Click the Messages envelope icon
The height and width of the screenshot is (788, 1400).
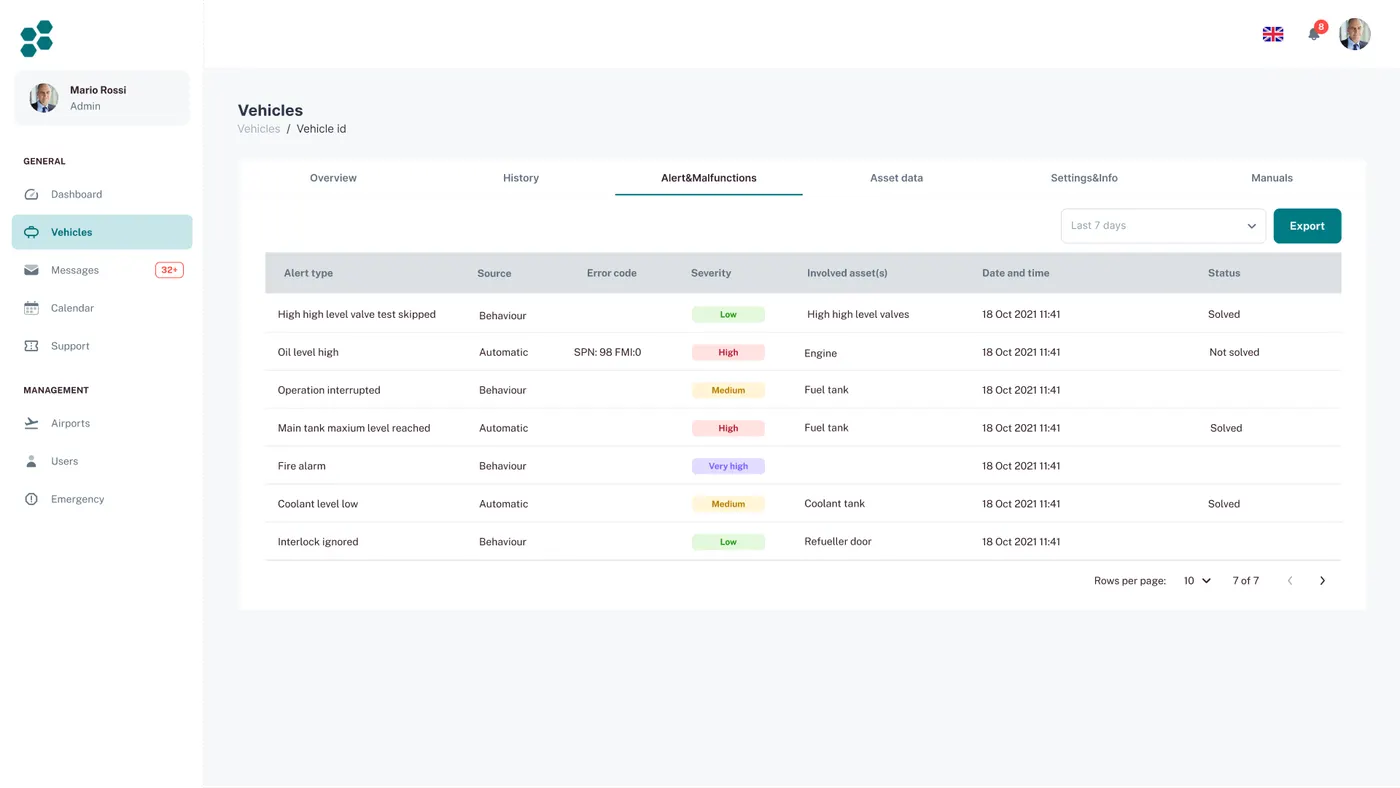pyautogui.click(x=31, y=270)
